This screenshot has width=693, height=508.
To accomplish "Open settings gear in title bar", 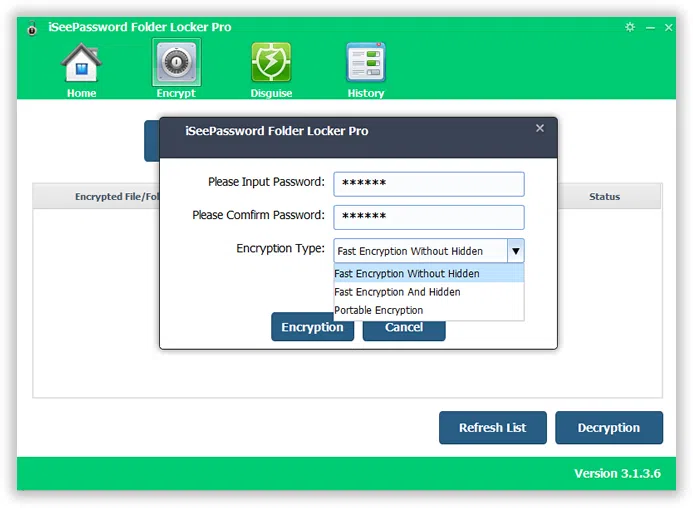I will pos(630,27).
